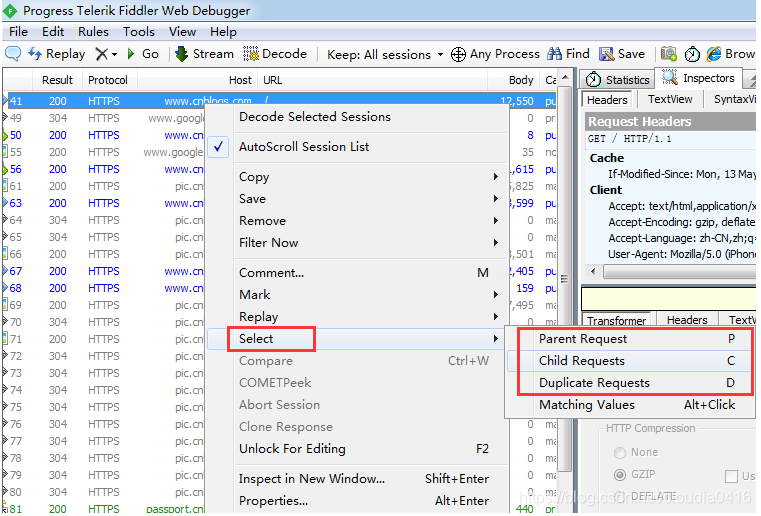Screen dimensions: 761x516
Task: Click the Cache header group label
Action: click(607, 158)
